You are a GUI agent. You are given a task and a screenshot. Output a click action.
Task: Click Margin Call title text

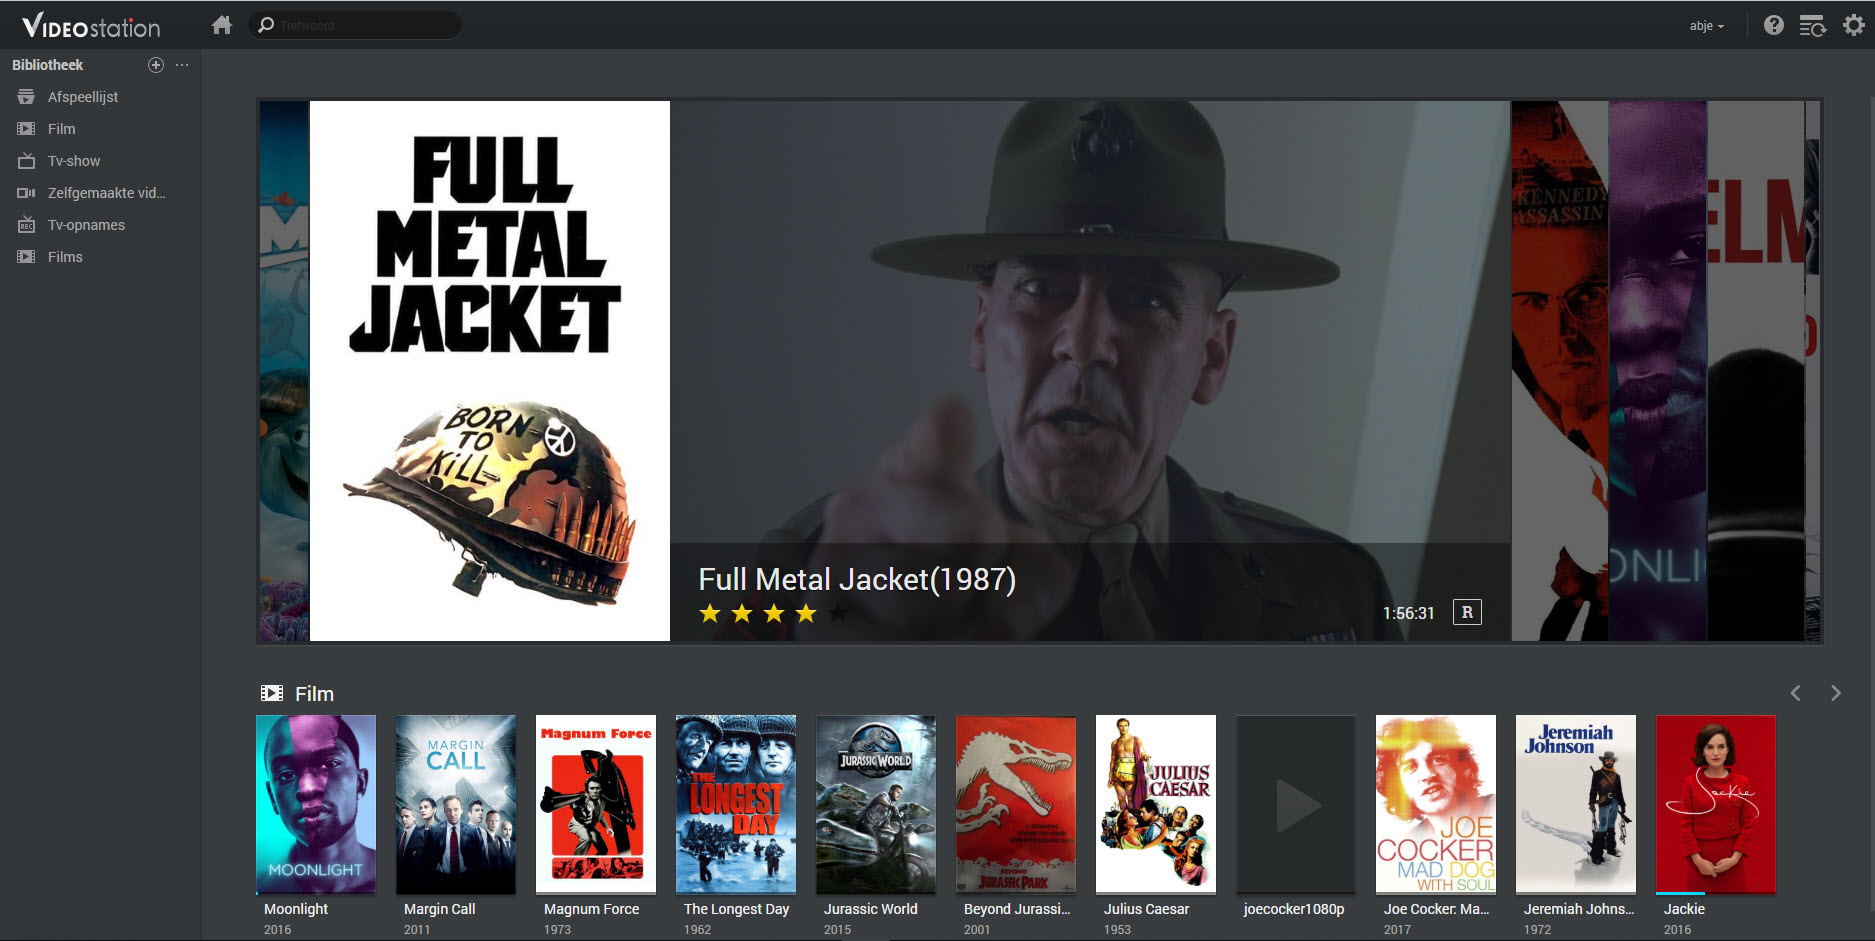(439, 909)
